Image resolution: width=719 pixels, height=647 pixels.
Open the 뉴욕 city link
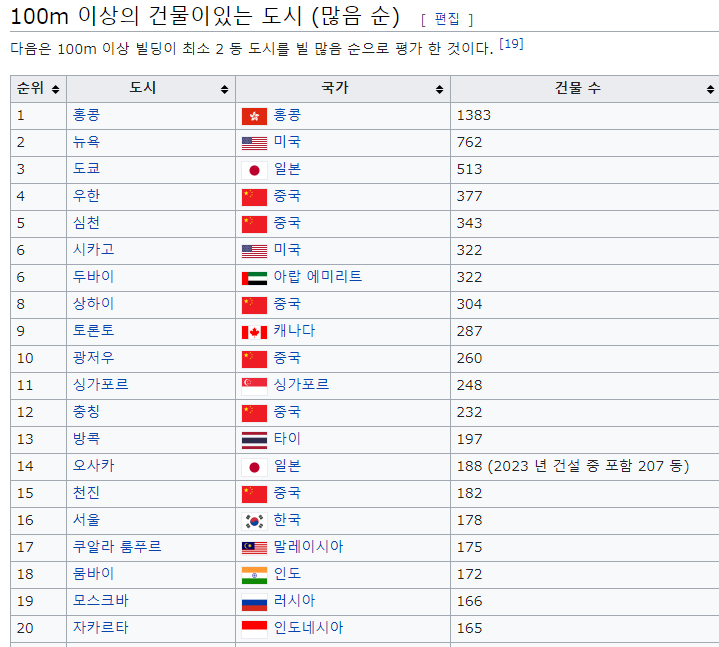pos(86,142)
